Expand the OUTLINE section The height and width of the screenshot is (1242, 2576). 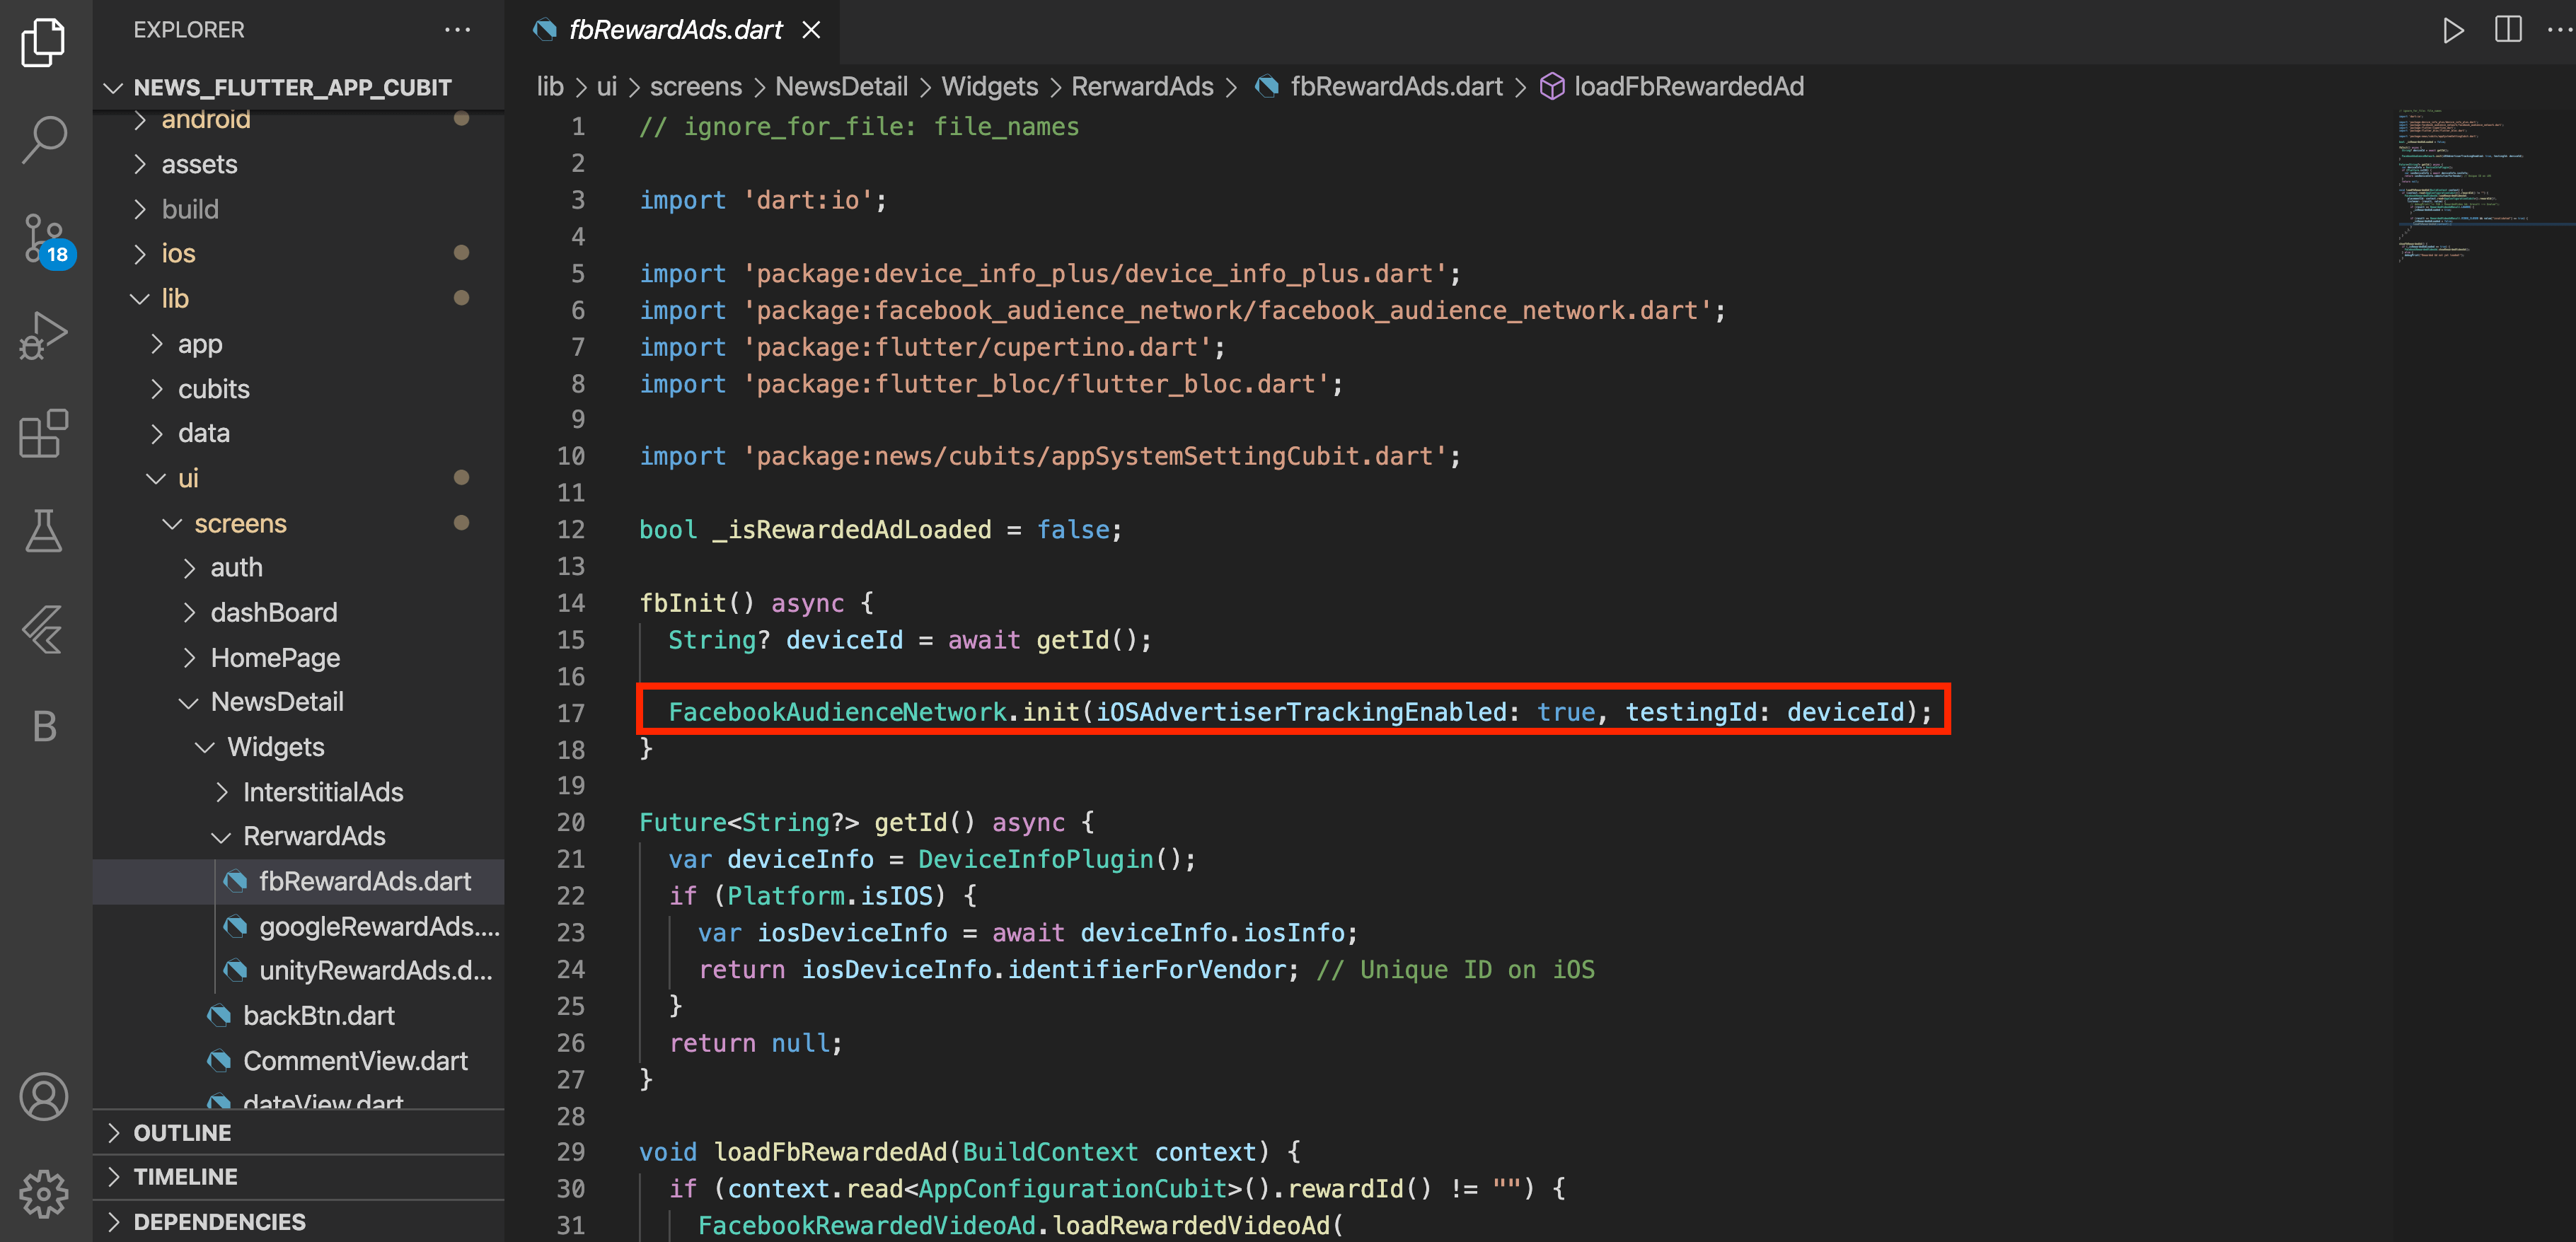point(182,1133)
